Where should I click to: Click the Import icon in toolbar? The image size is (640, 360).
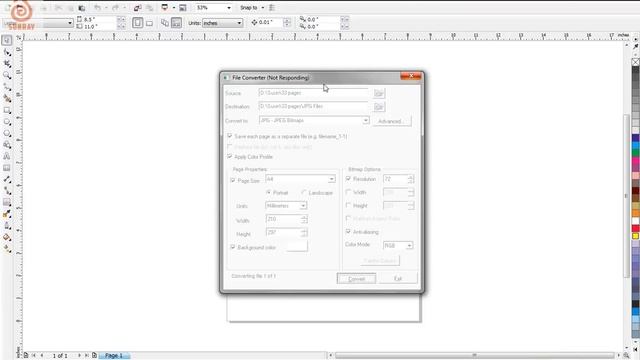138,8
